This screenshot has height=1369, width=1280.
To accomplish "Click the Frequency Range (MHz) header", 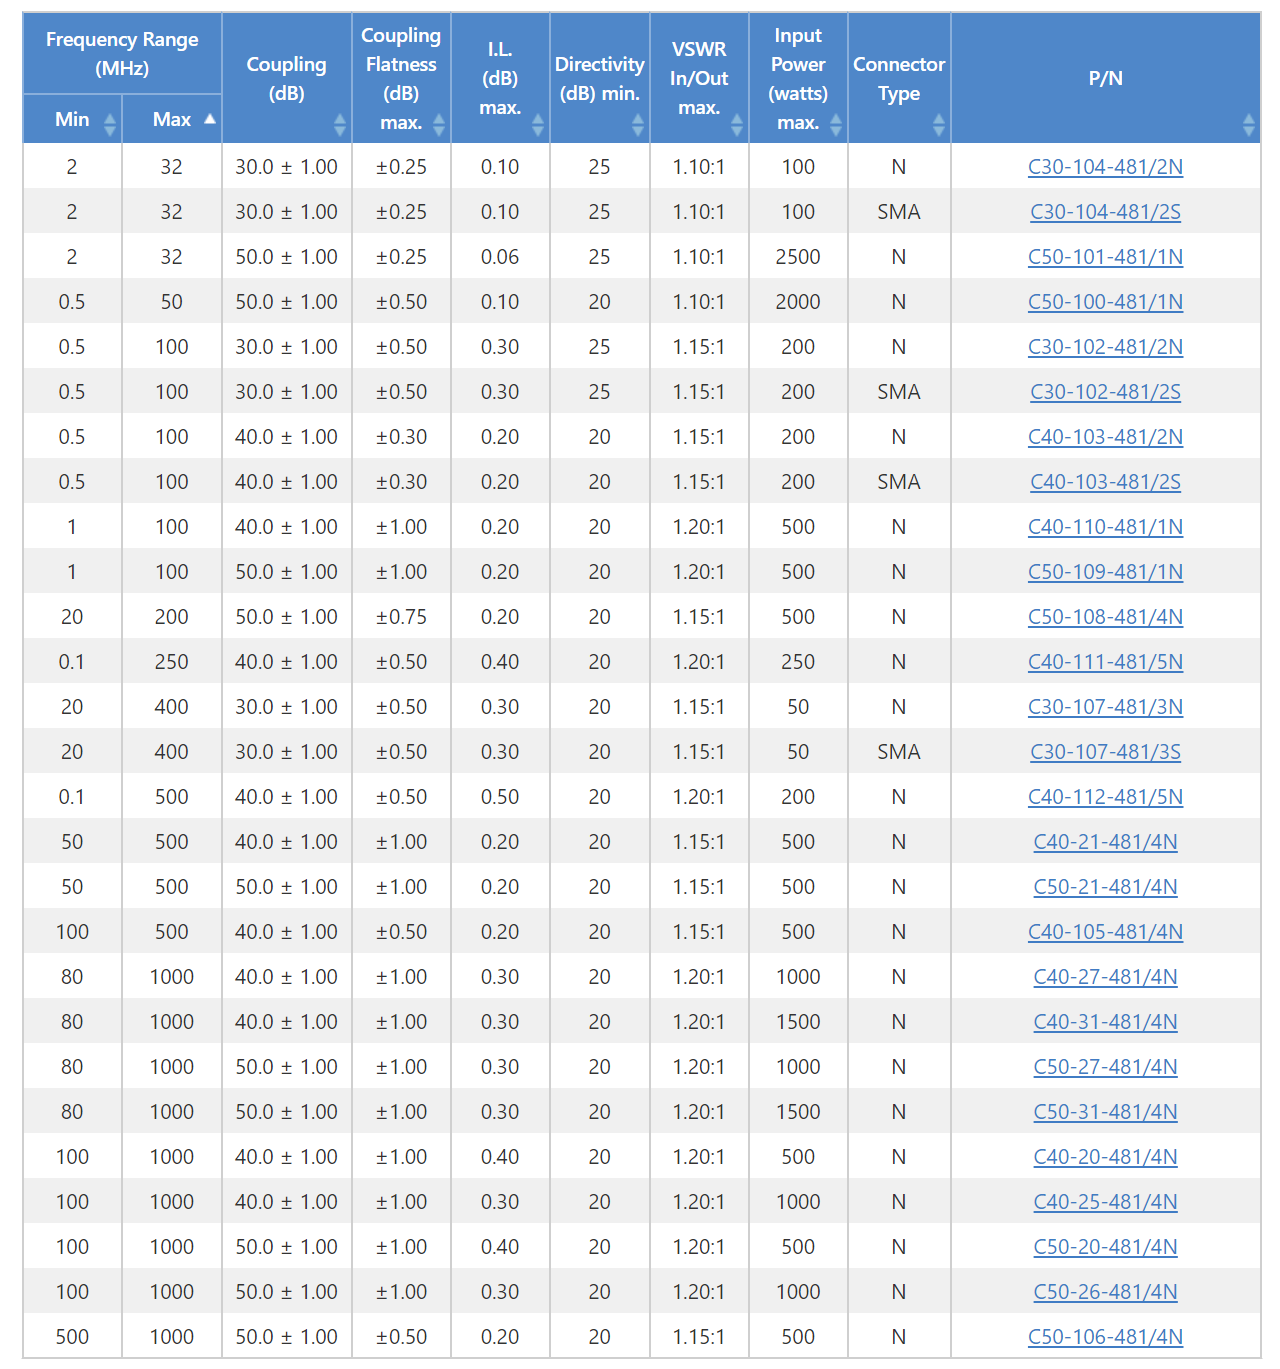I will tap(122, 54).
